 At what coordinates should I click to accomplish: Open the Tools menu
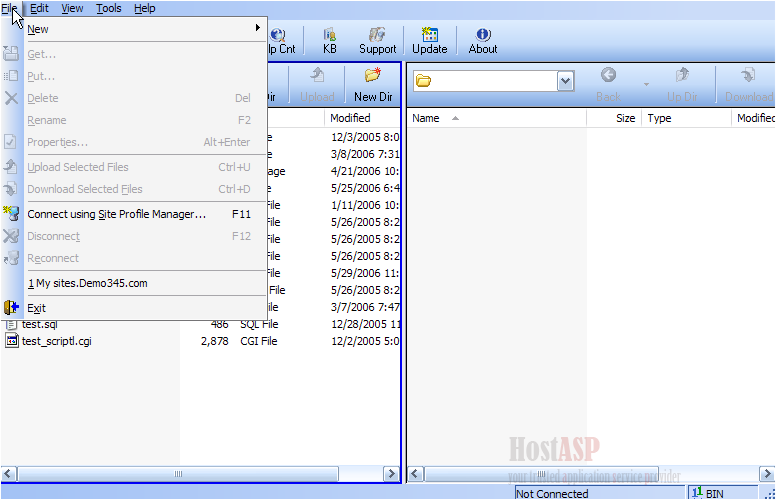click(108, 8)
